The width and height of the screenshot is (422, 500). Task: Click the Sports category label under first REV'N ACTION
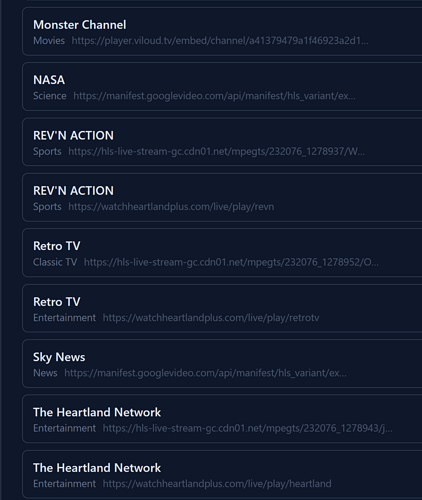[47, 151]
